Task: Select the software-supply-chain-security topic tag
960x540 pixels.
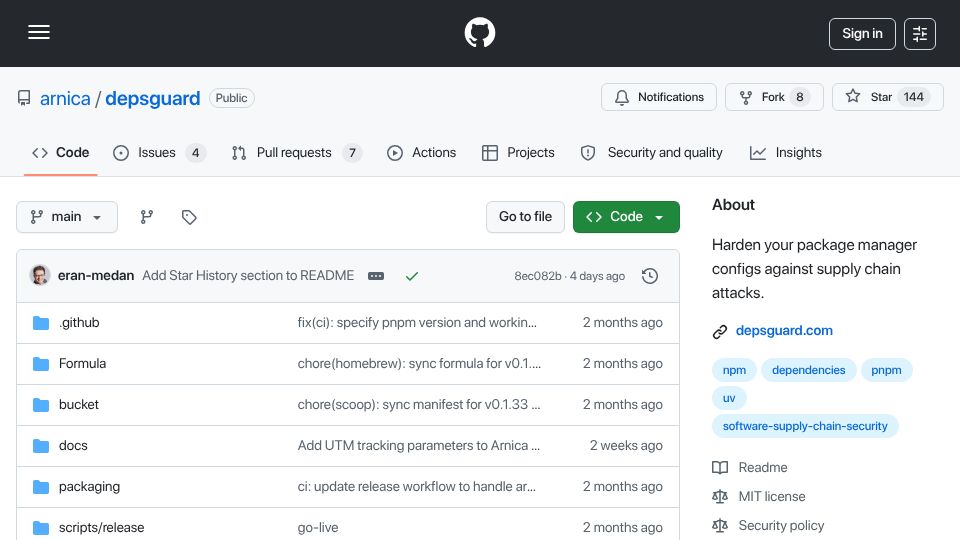Action: pos(804,426)
